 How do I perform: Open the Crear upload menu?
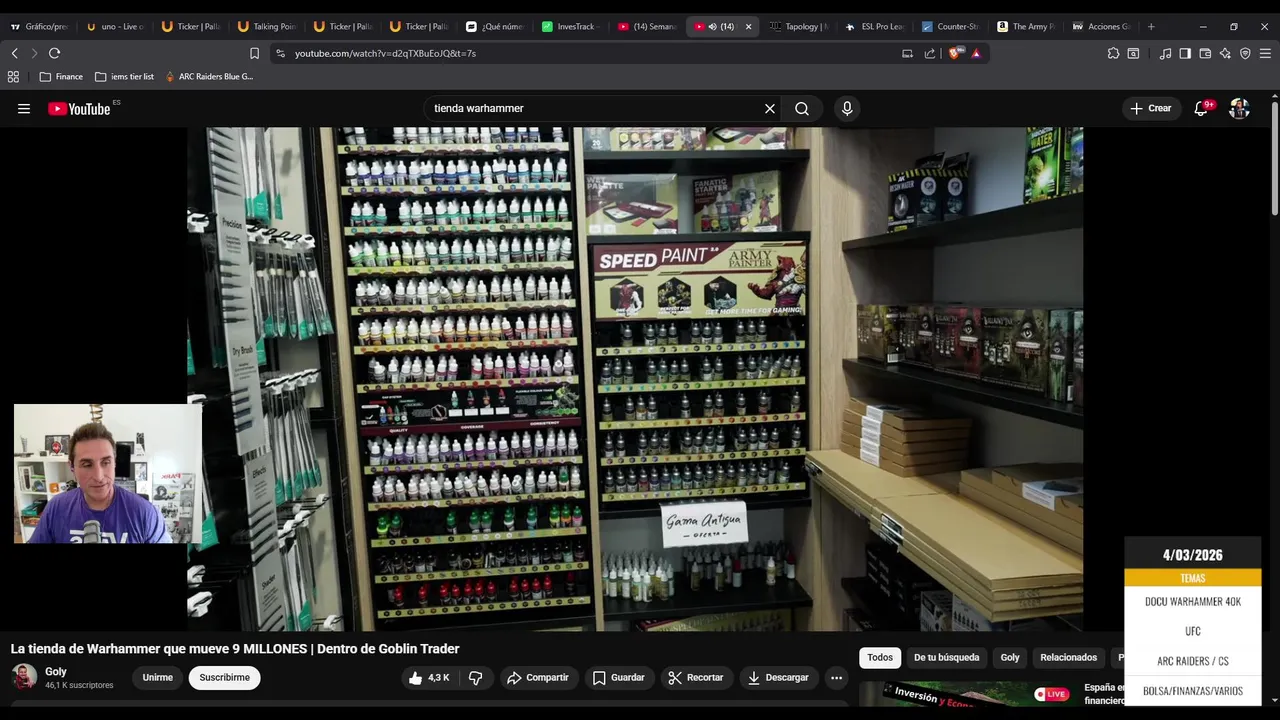[x=1151, y=108]
